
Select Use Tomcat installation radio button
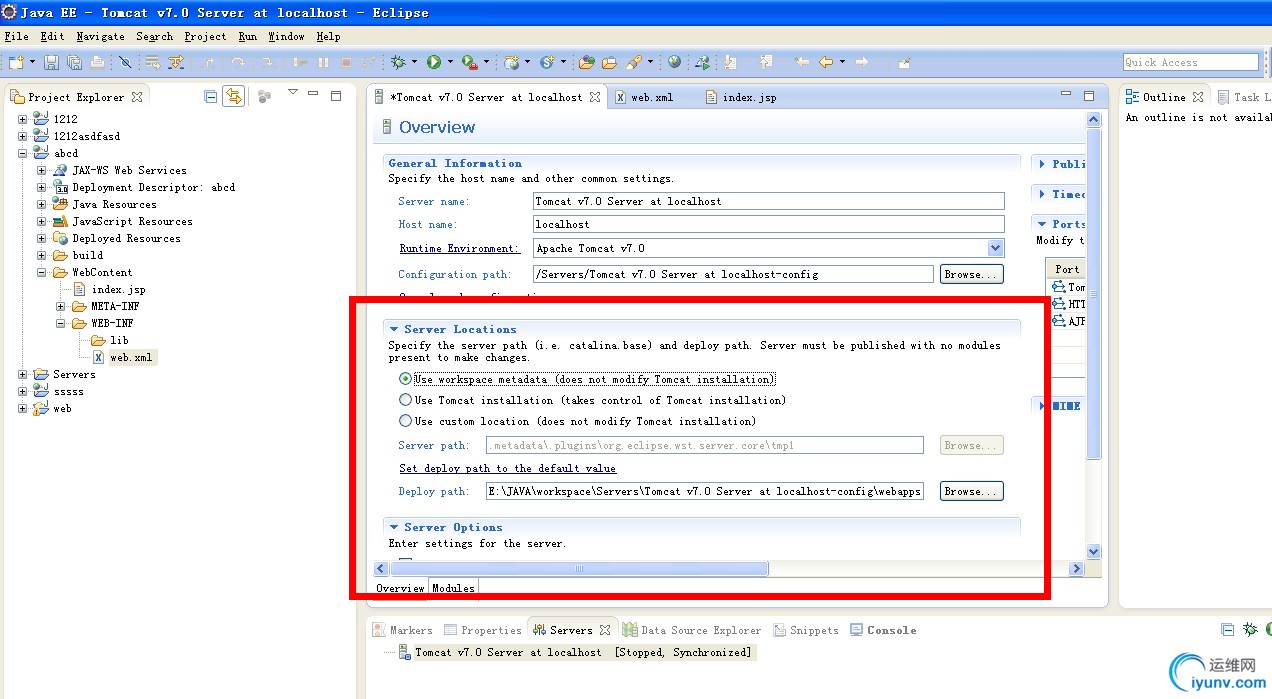click(x=405, y=400)
